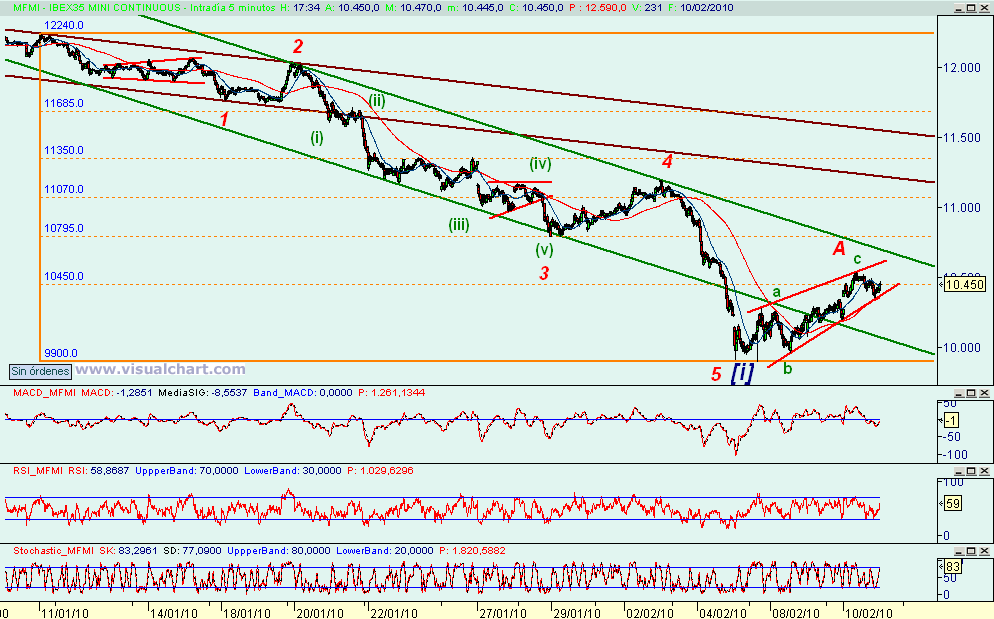Minimize the MACD_MFMI indicator panel

[x=959, y=393]
